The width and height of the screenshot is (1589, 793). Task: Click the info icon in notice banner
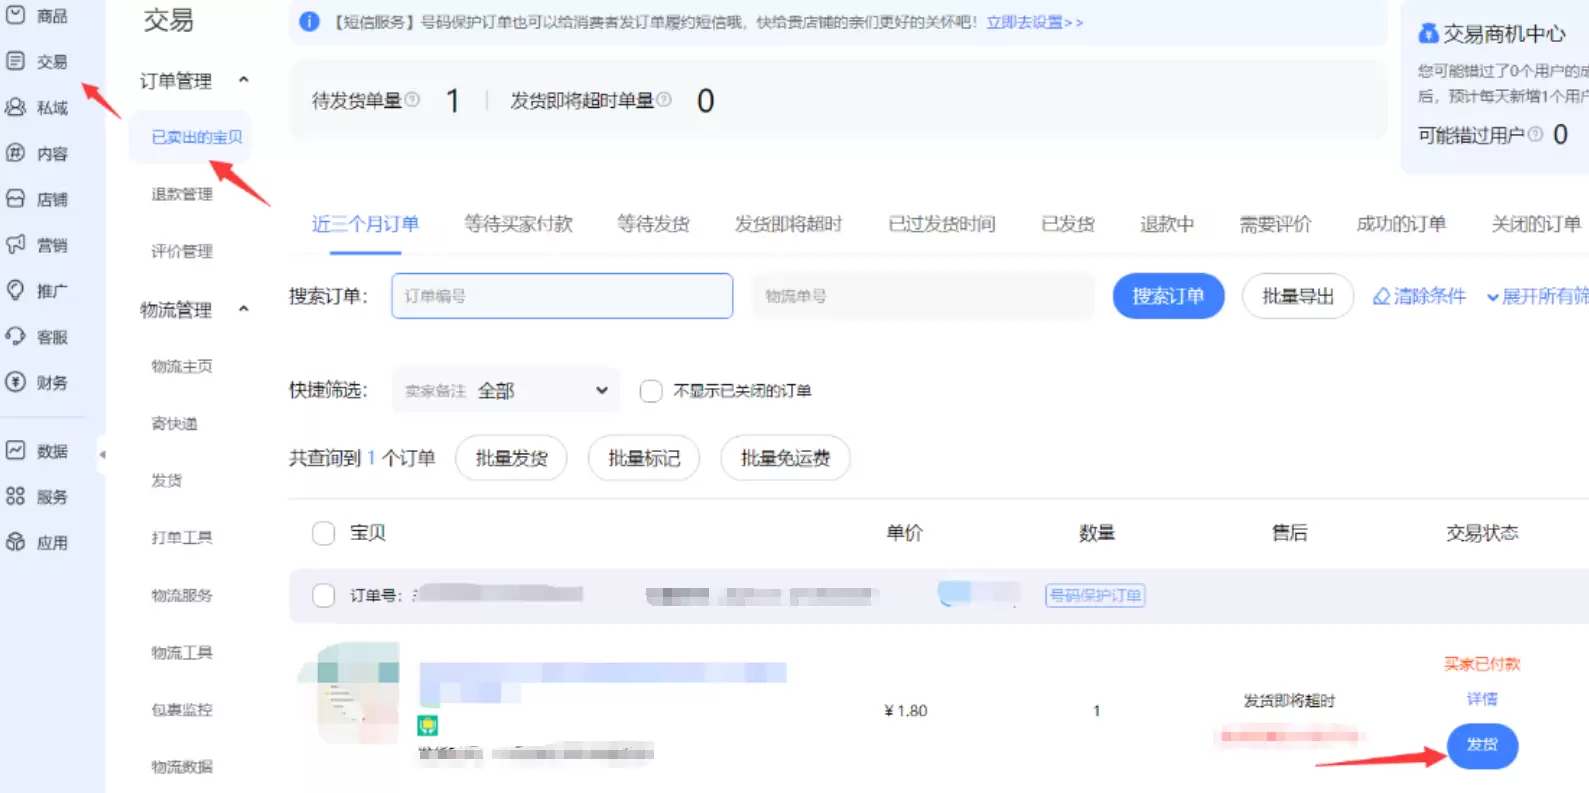(x=310, y=22)
